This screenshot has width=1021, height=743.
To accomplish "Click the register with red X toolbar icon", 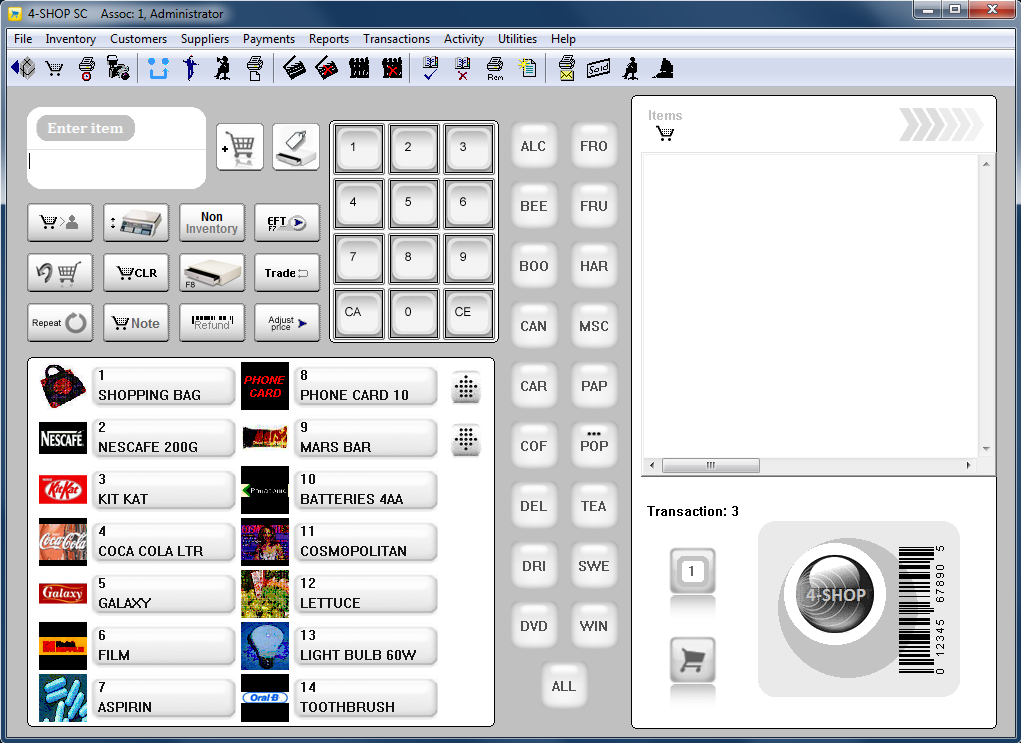I will click(x=327, y=68).
